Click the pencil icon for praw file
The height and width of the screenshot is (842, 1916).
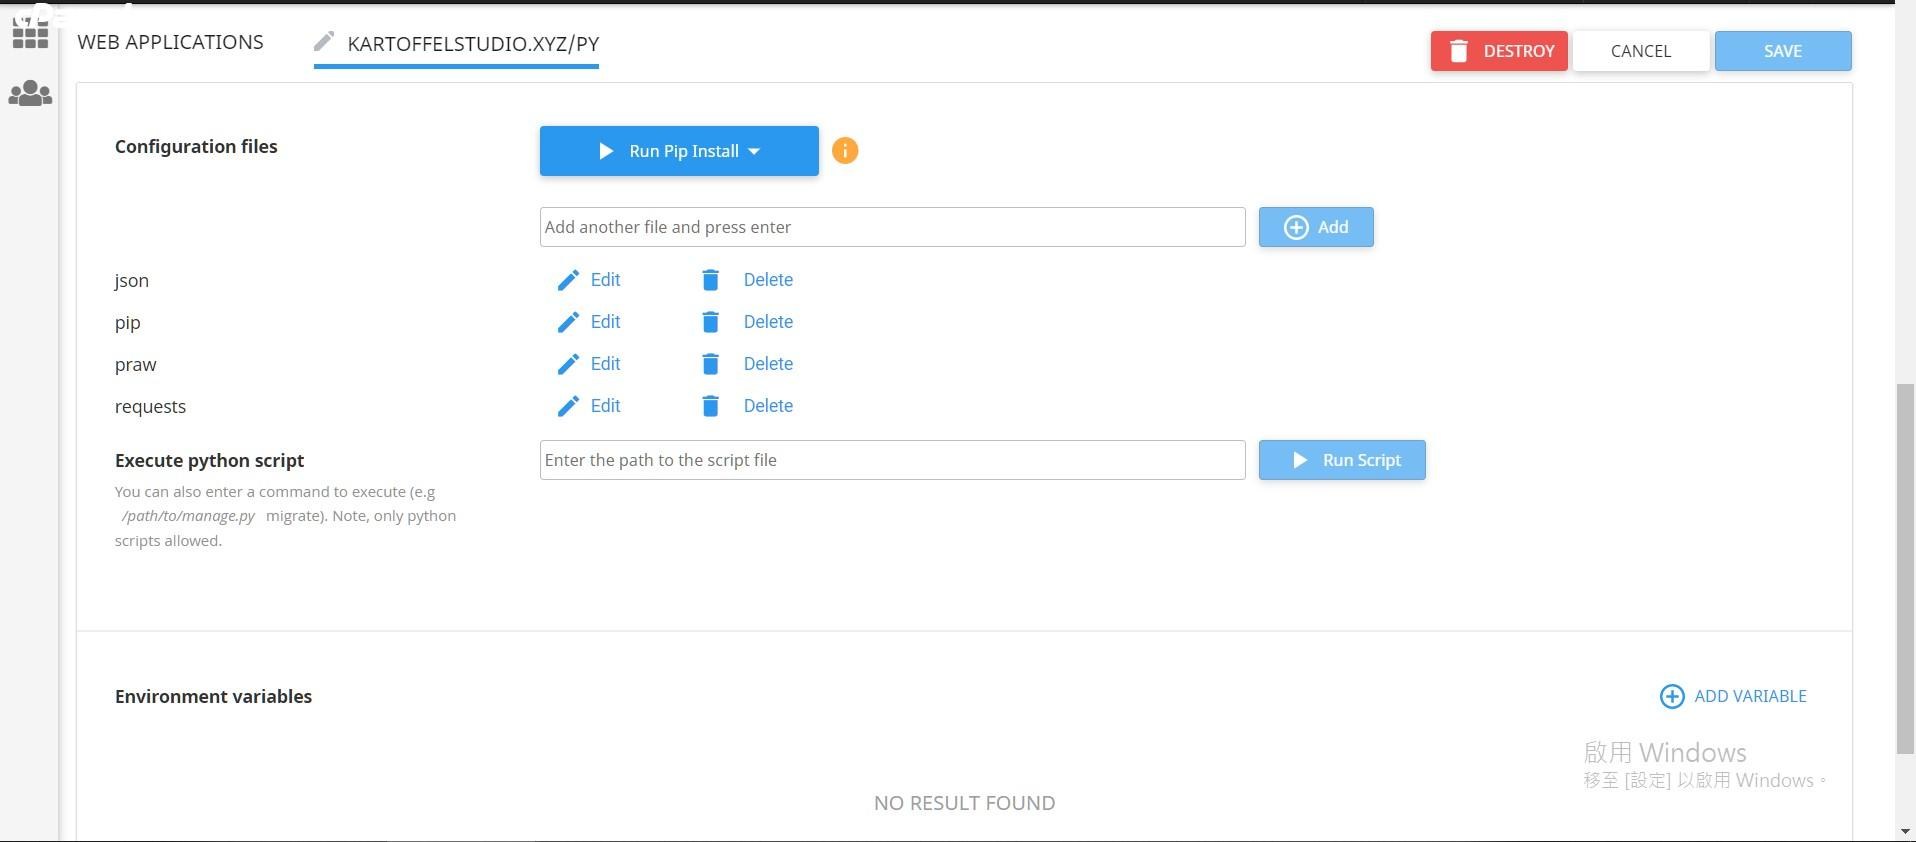(x=568, y=364)
